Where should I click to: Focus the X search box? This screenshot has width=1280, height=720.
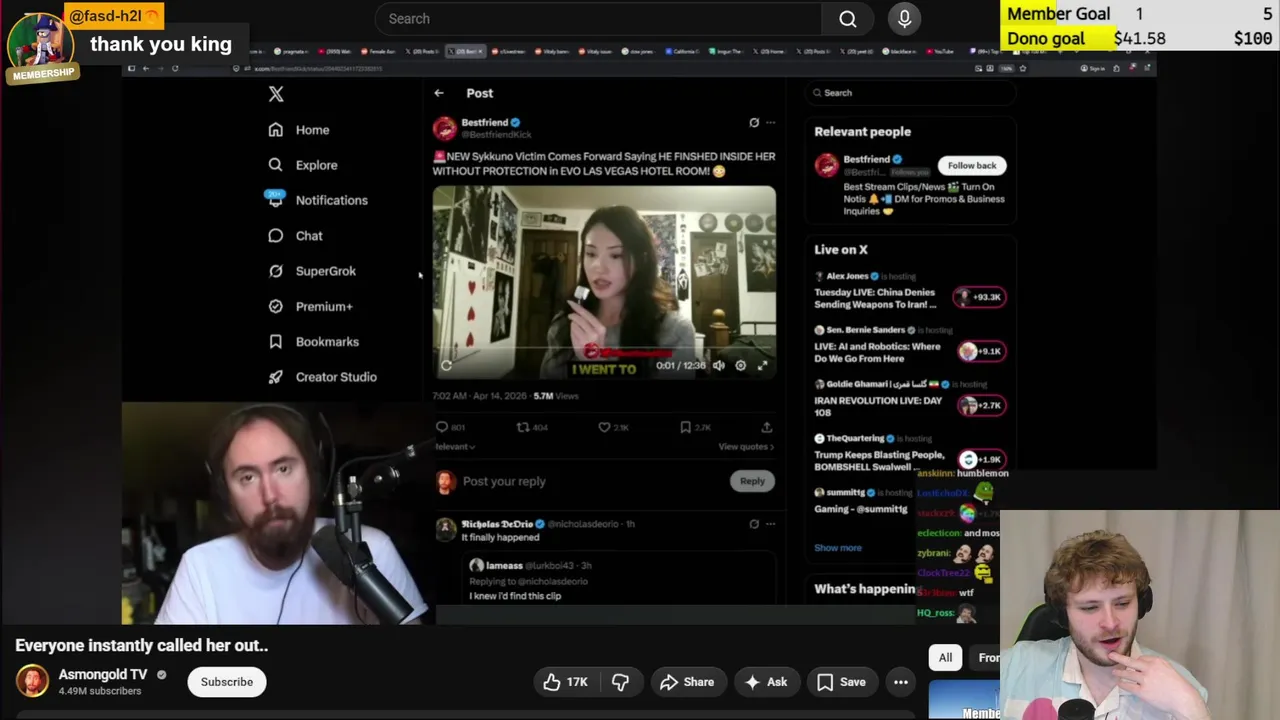pos(910,93)
